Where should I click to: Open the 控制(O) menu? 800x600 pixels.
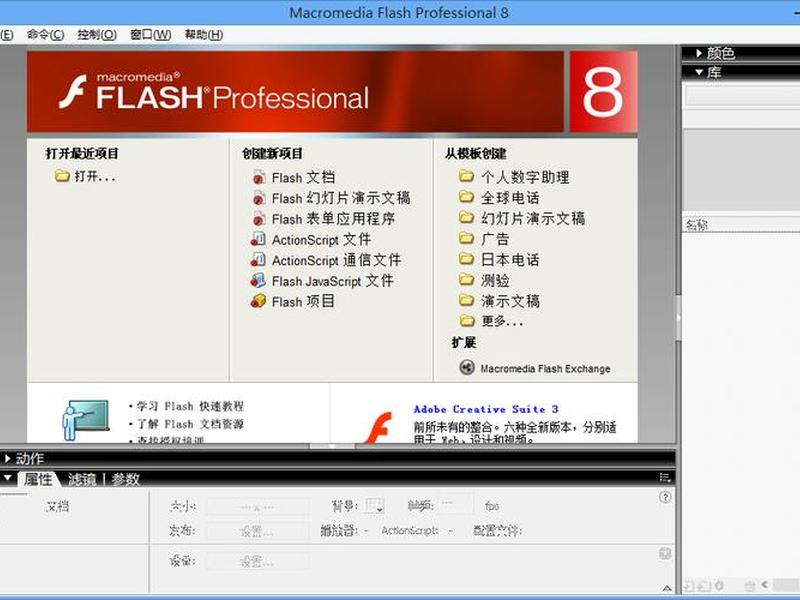(x=97, y=35)
